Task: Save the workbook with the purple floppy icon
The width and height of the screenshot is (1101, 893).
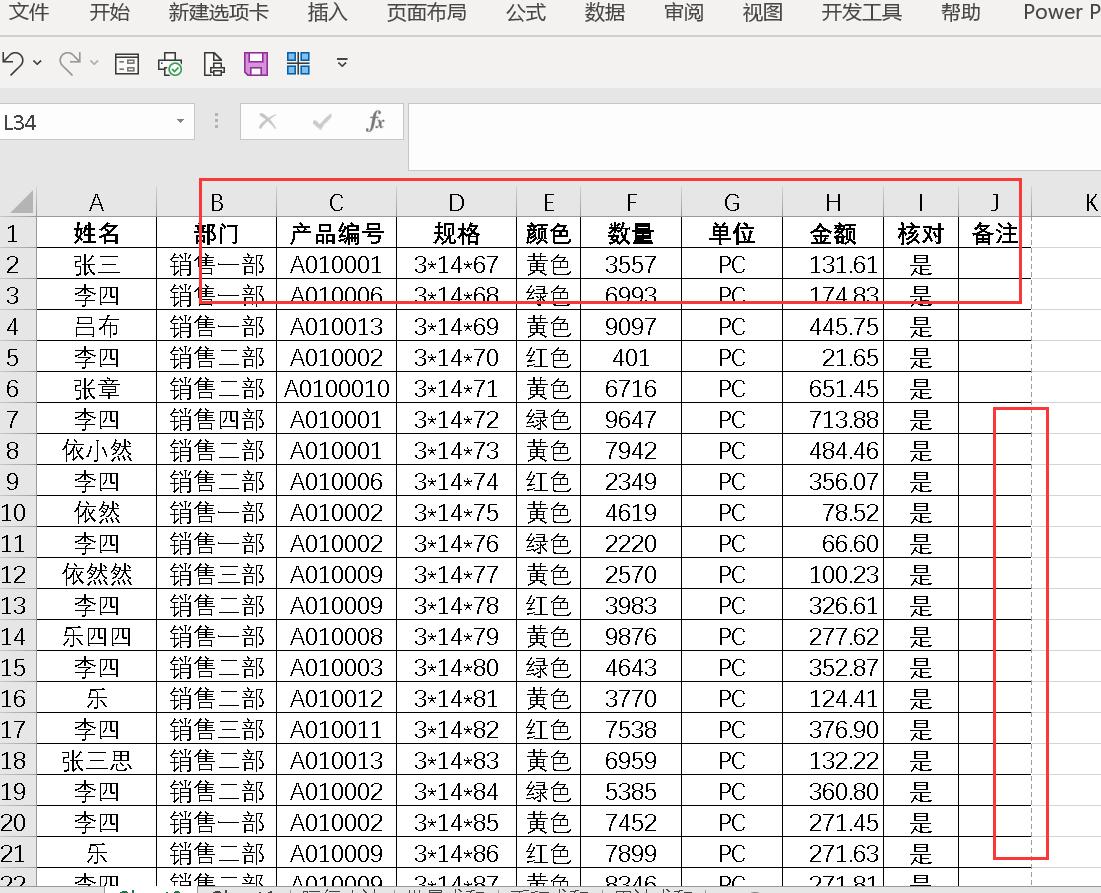Action: [256, 65]
